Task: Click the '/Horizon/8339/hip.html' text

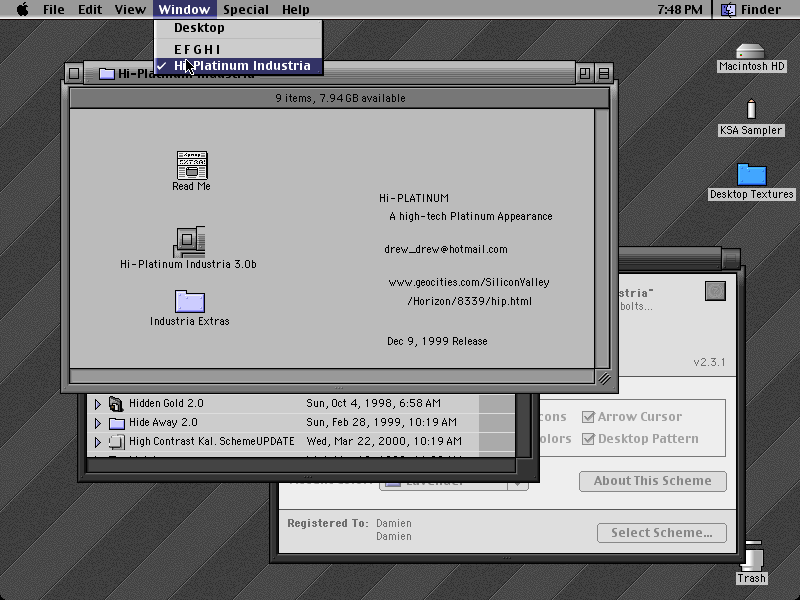Action: 469,302
